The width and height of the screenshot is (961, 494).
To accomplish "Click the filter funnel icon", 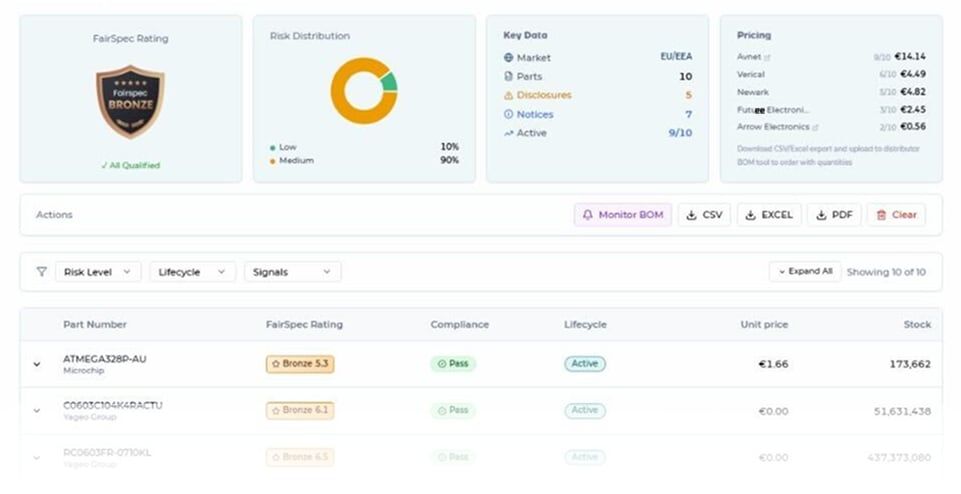I will pos(41,272).
